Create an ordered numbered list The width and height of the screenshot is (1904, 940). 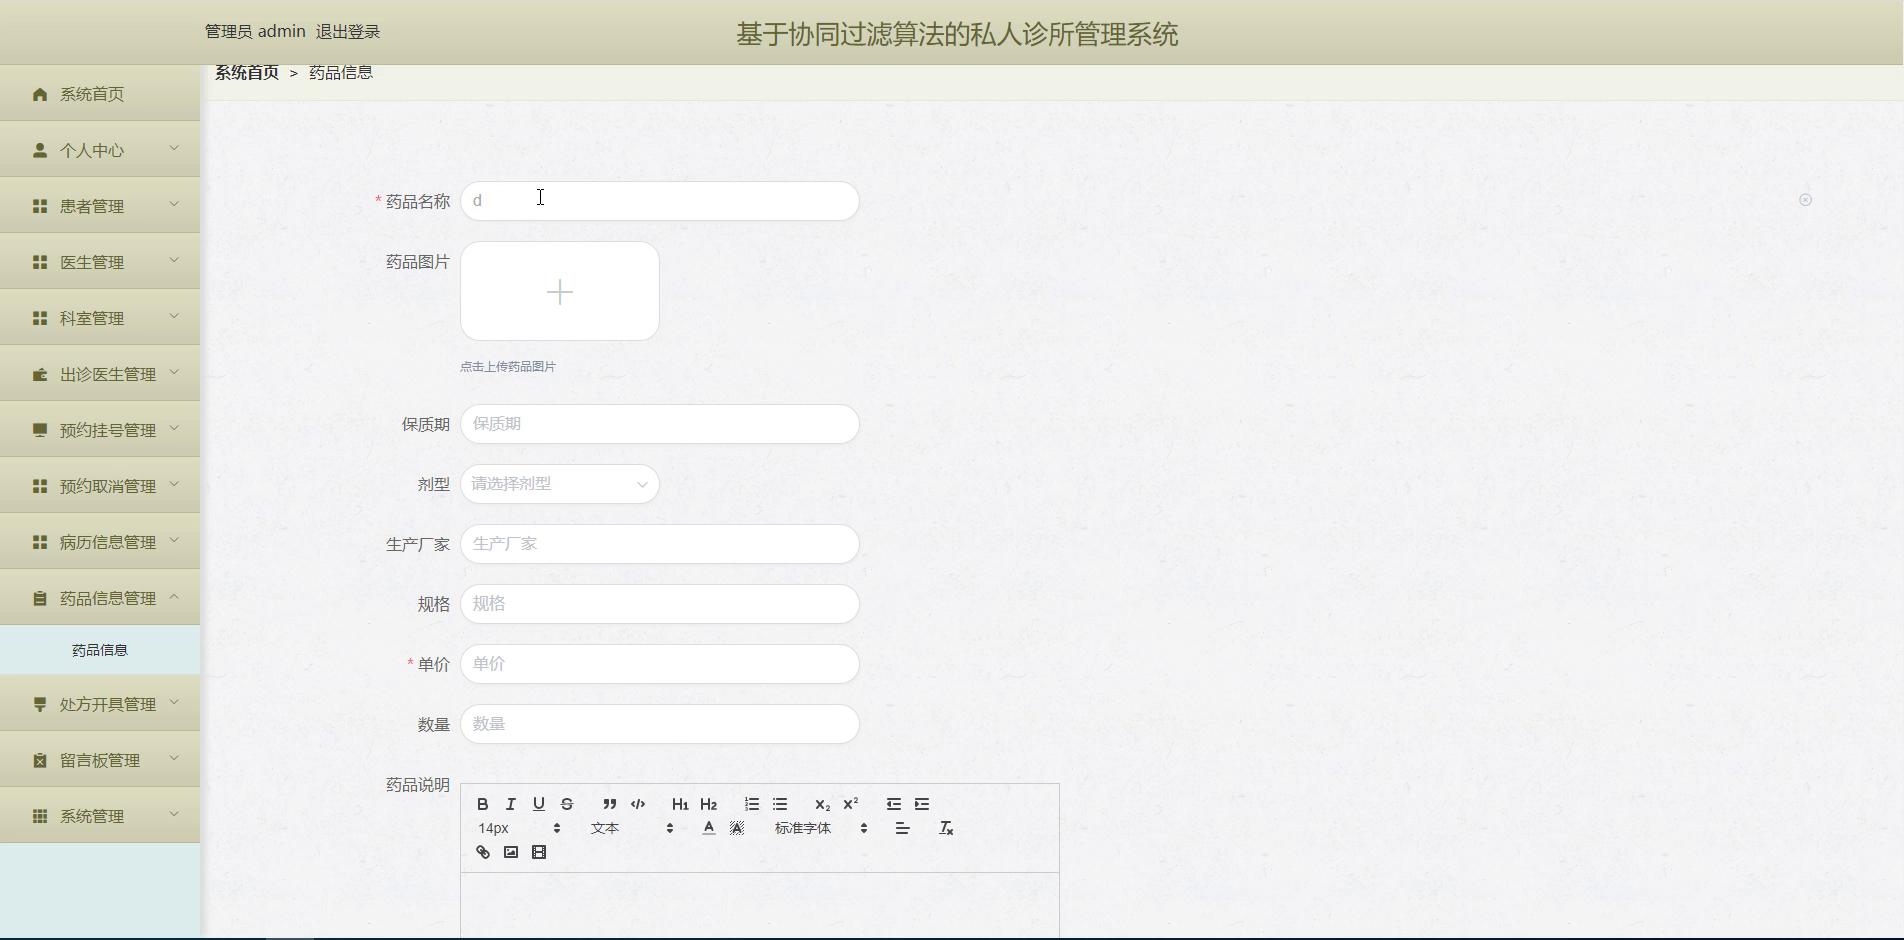coord(752,804)
